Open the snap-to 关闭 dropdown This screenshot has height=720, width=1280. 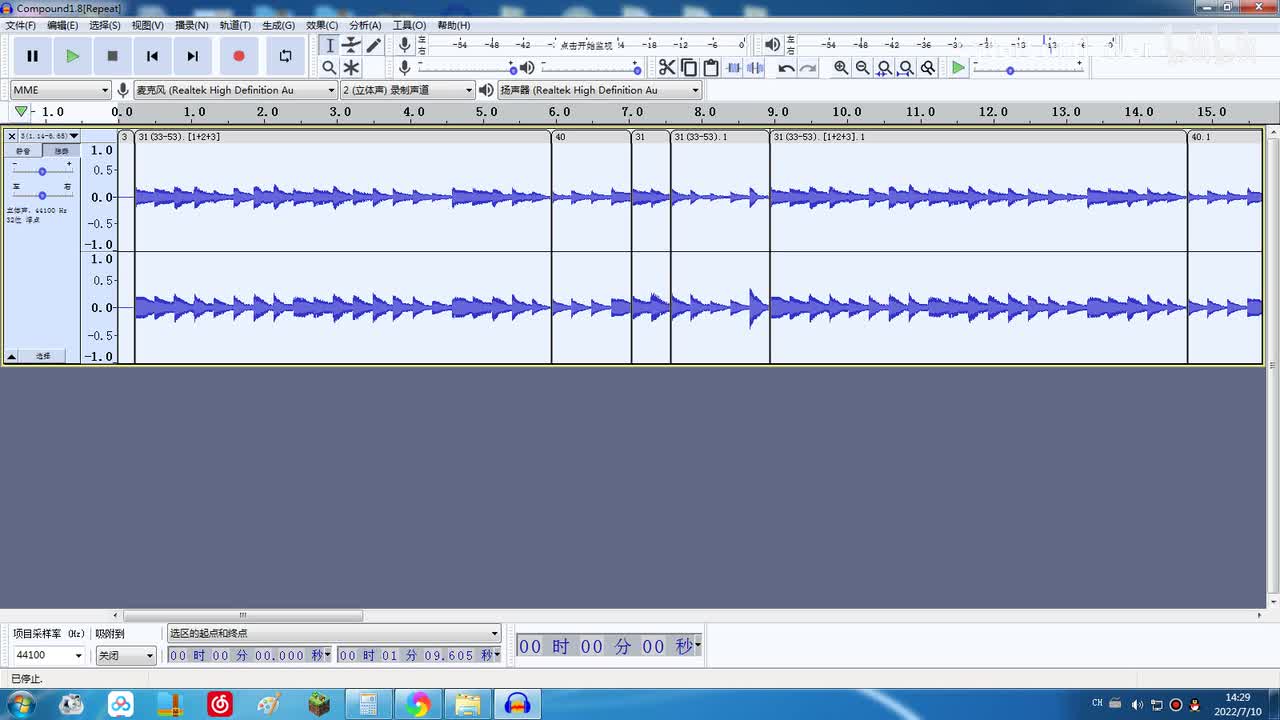[126, 655]
